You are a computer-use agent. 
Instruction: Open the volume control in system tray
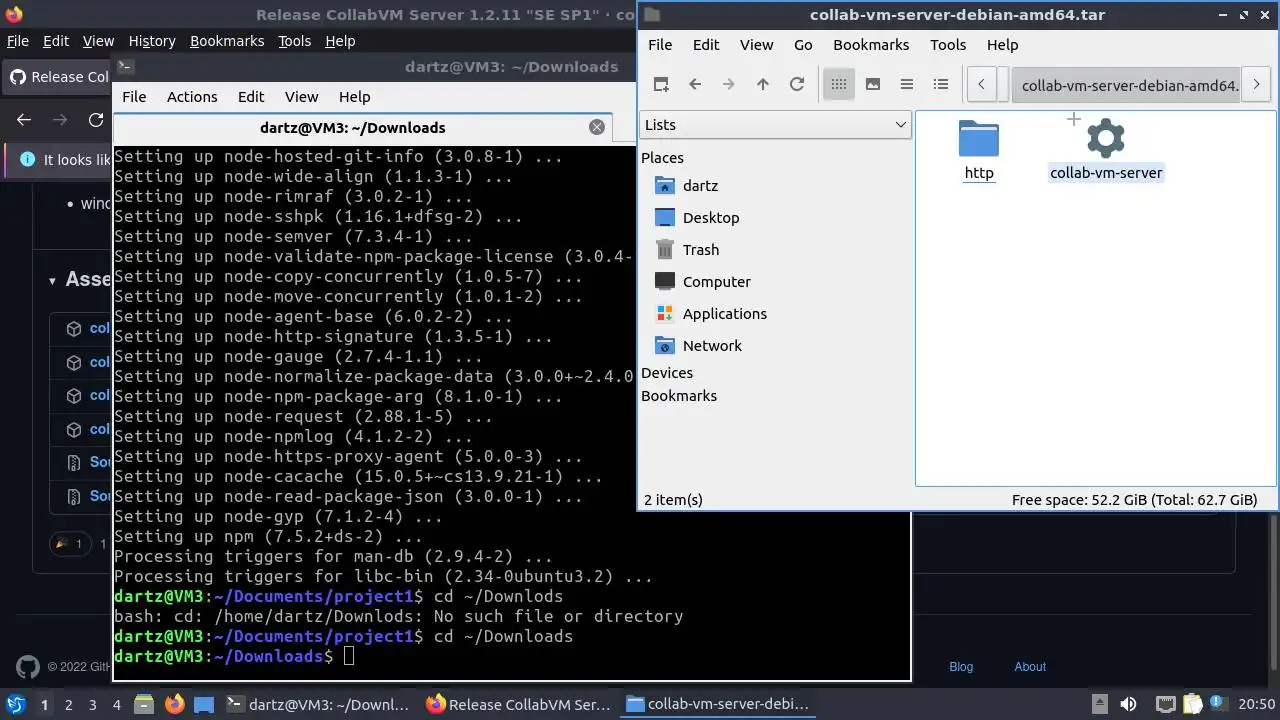pyautogui.click(x=1128, y=704)
